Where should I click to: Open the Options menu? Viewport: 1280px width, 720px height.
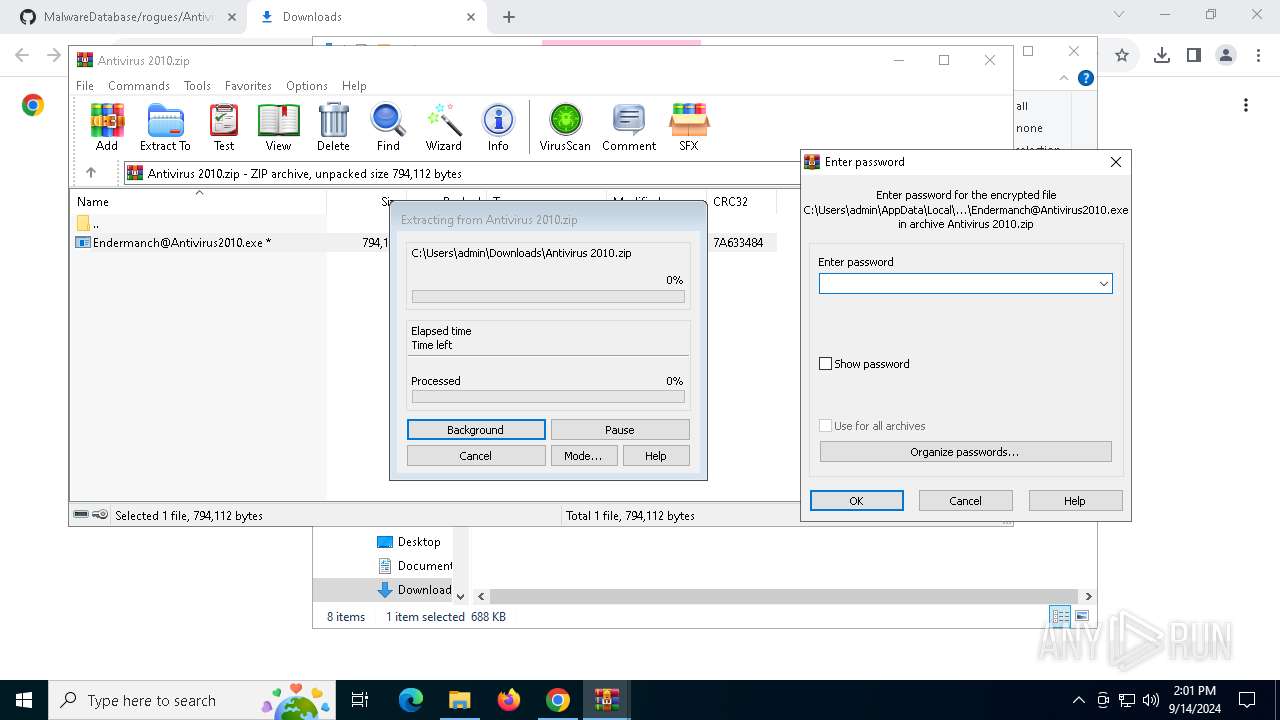(x=307, y=86)
